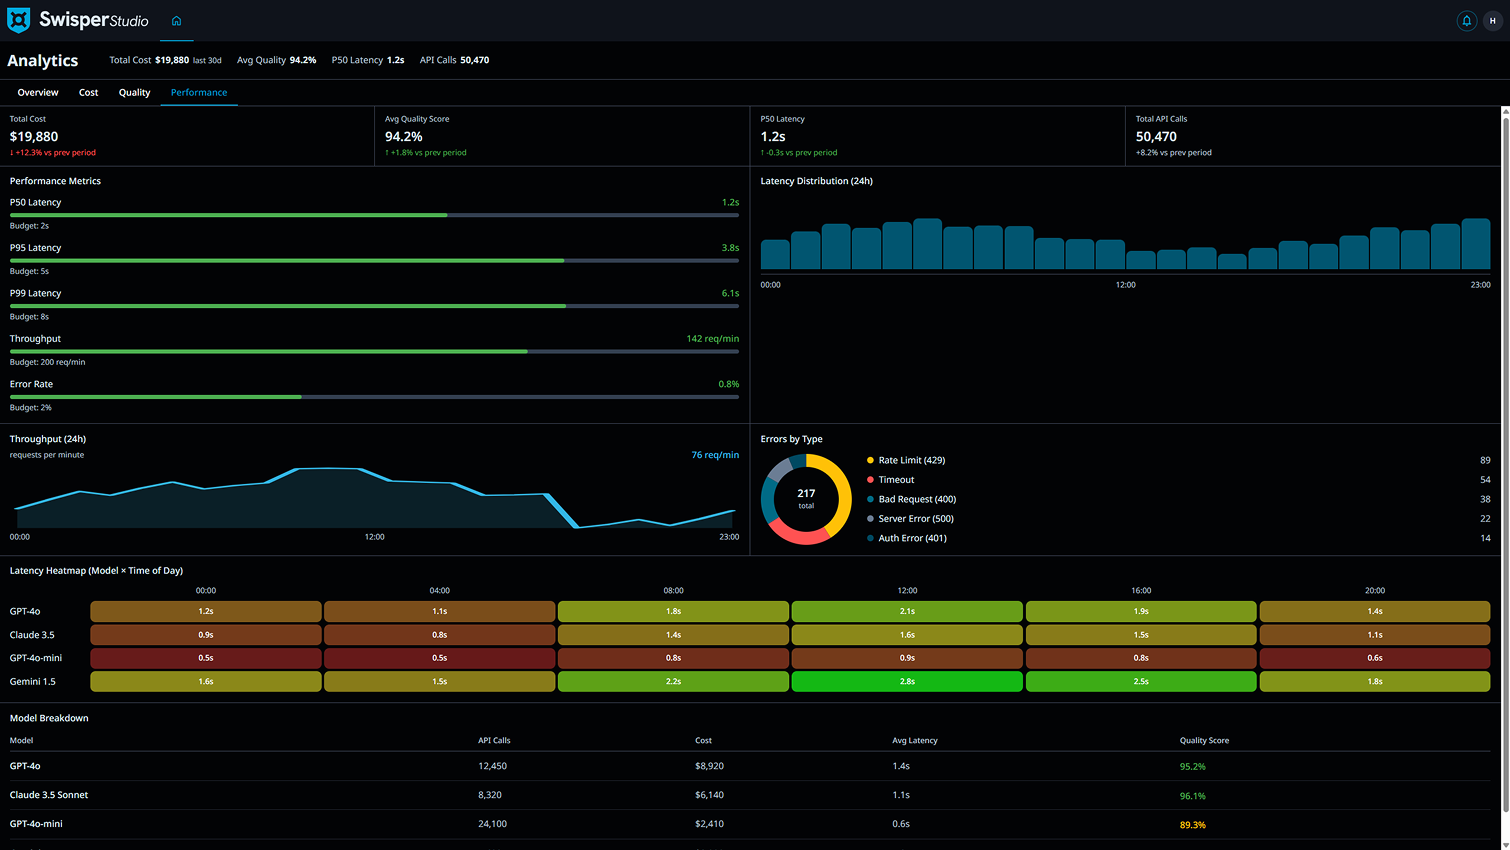Hide the Timeout series via its legend dot
This screenshot has width=1510, height=850.
[x=872, y=479]
